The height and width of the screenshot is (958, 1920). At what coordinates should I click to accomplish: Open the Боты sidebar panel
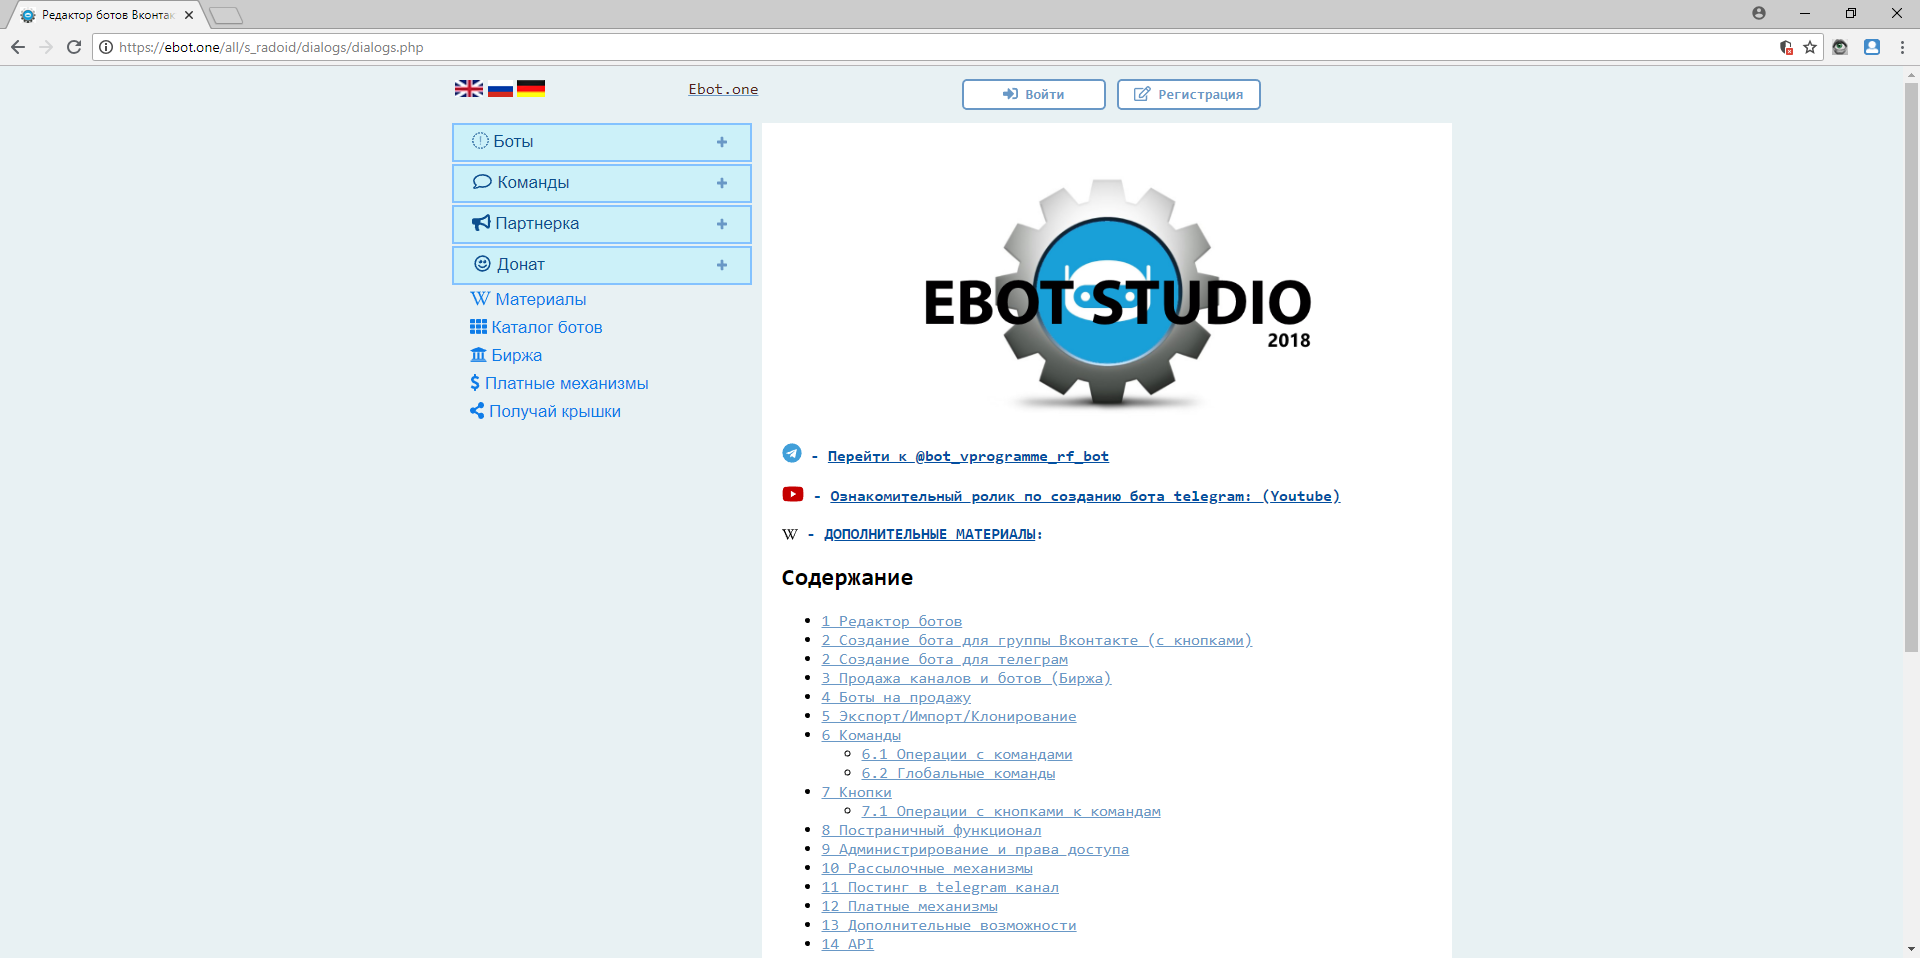point(602,142)
